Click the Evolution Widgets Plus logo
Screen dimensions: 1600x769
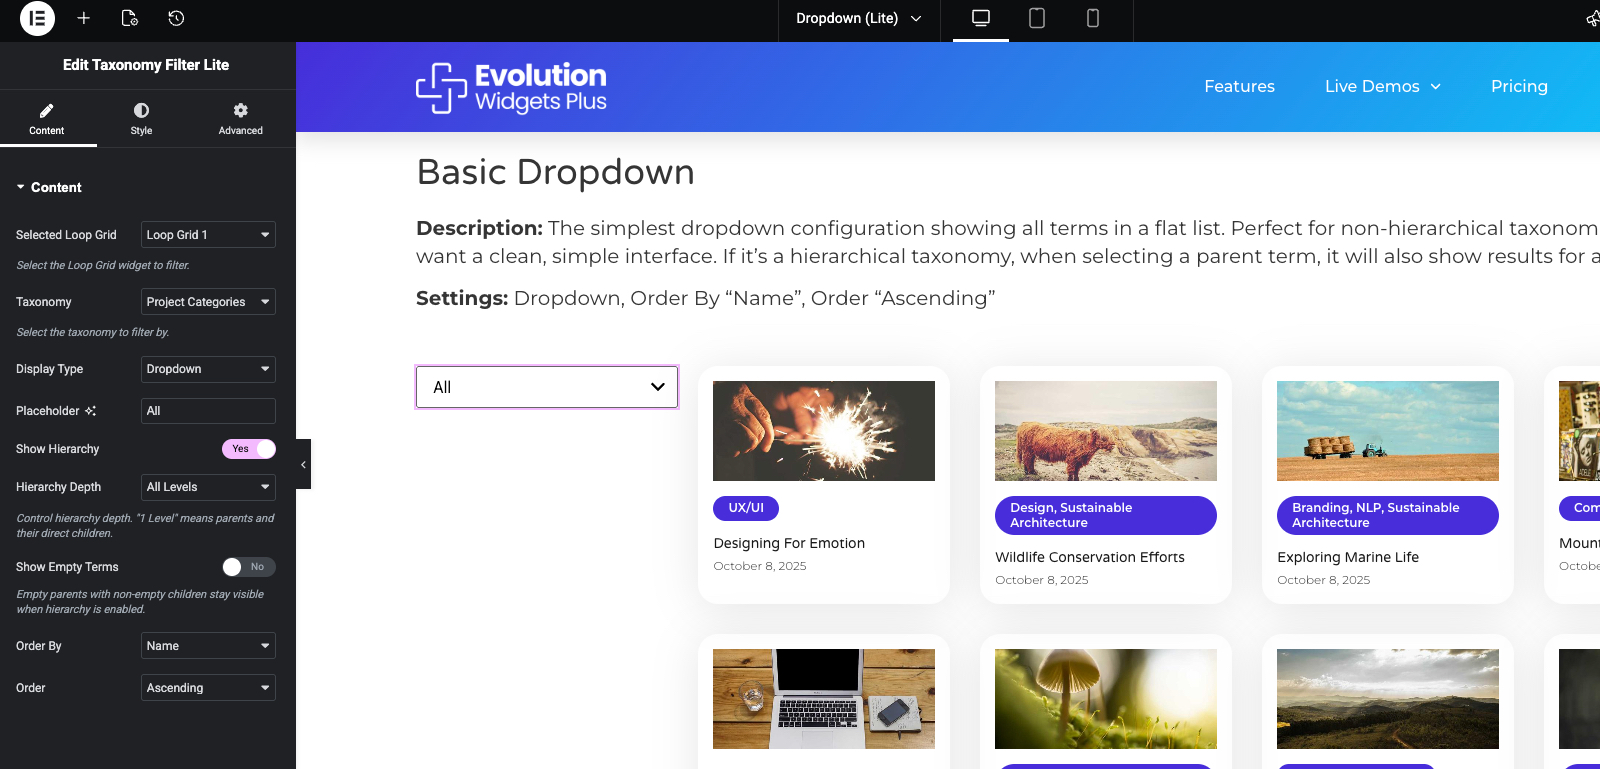pos(511,88)
